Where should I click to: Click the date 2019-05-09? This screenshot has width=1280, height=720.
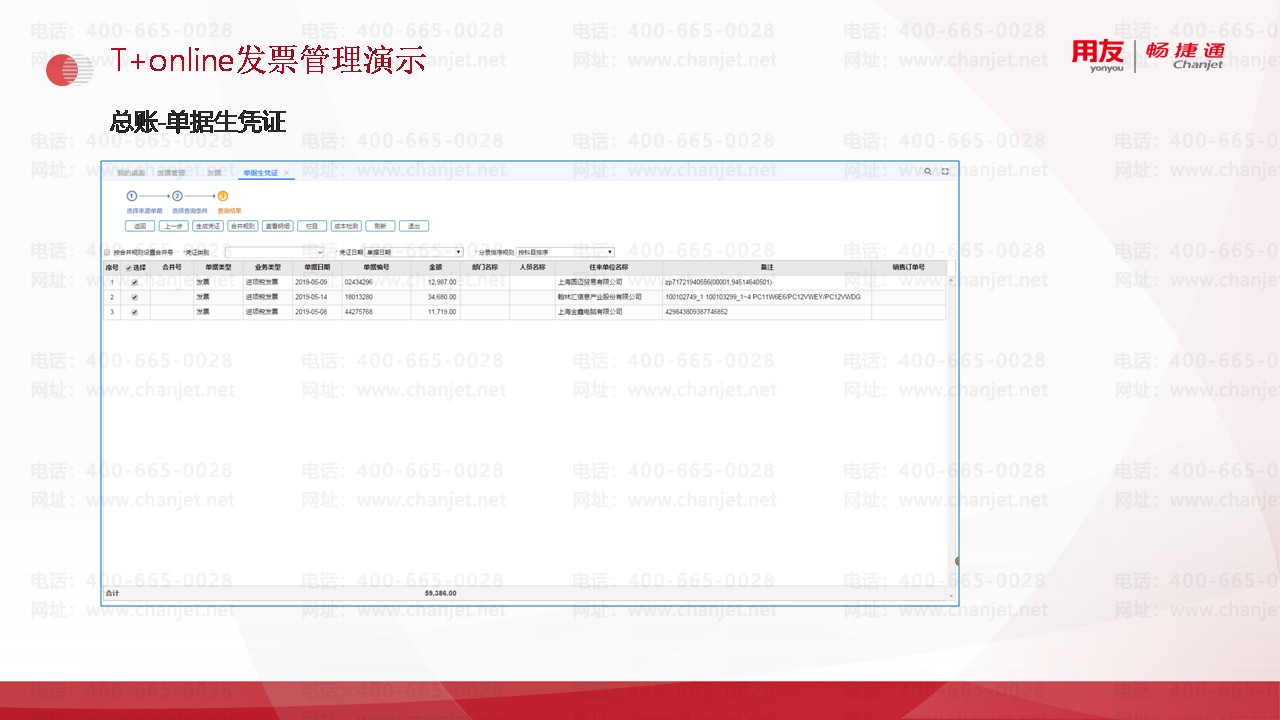coord(311,282)
